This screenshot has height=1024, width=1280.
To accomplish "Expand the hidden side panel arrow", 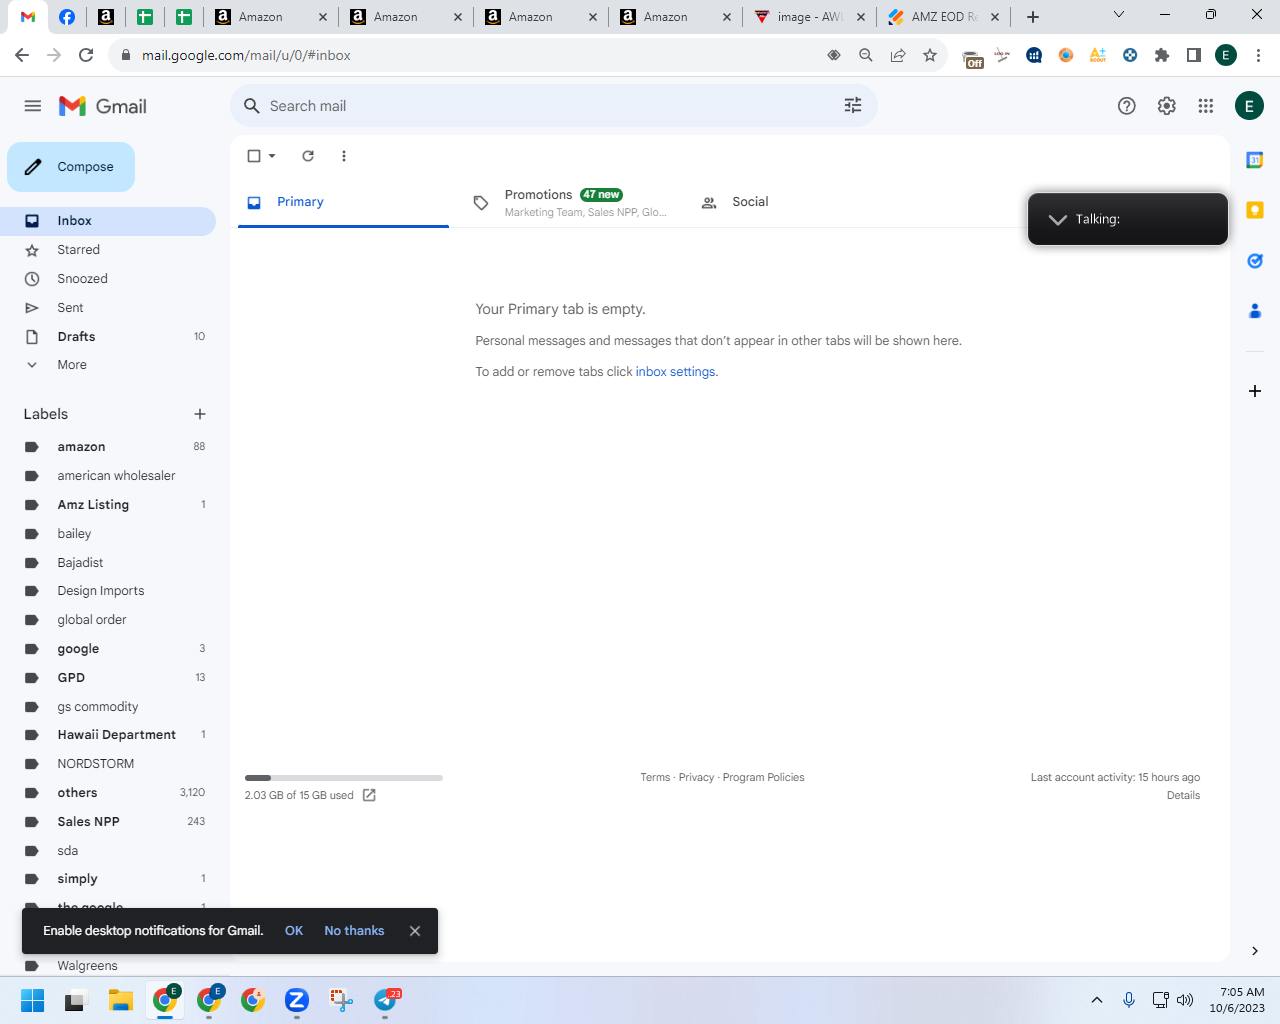I will [1255, 951].
